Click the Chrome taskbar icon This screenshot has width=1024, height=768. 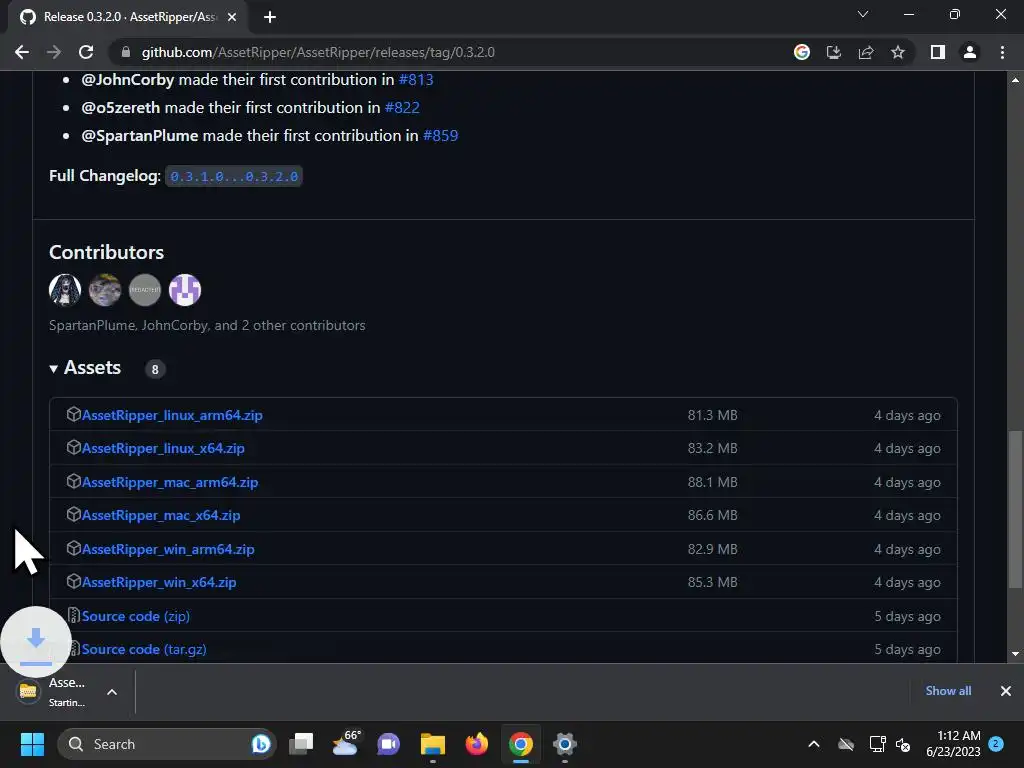coord(520,744)
